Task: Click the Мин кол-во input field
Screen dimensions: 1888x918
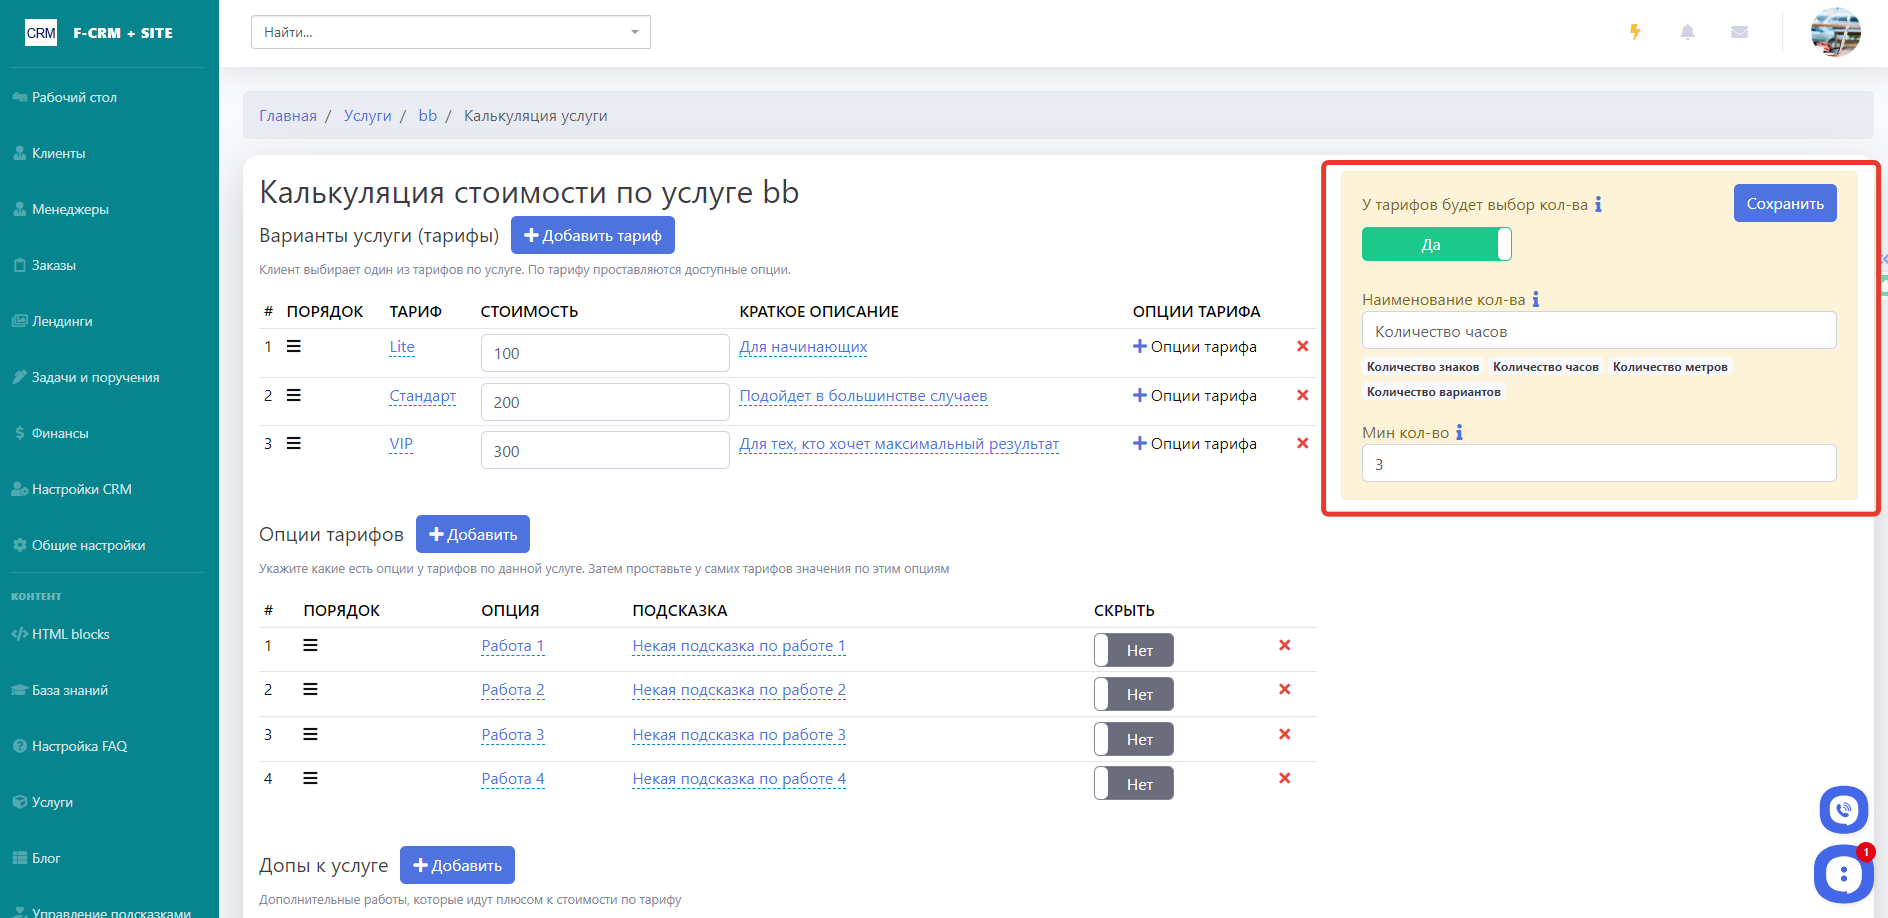Action: [1598, 464]
